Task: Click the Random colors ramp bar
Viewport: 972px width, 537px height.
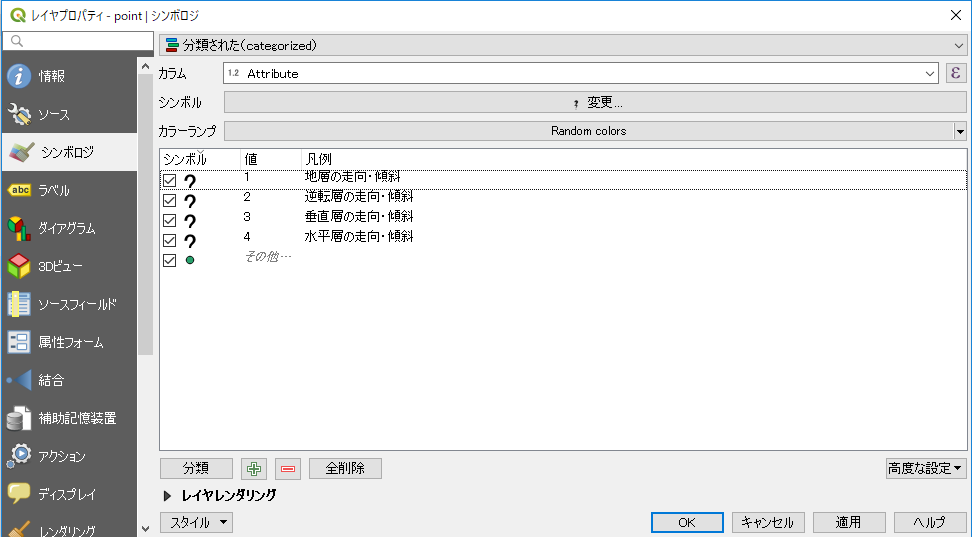Action: pos(589,131)
